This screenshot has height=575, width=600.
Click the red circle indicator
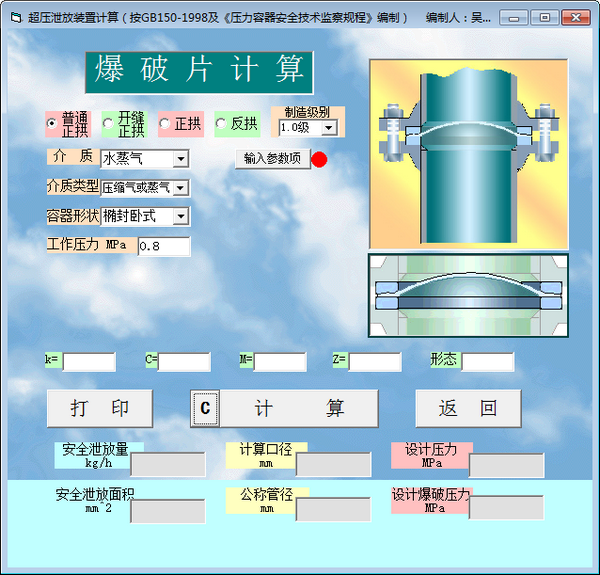(320, 159)
